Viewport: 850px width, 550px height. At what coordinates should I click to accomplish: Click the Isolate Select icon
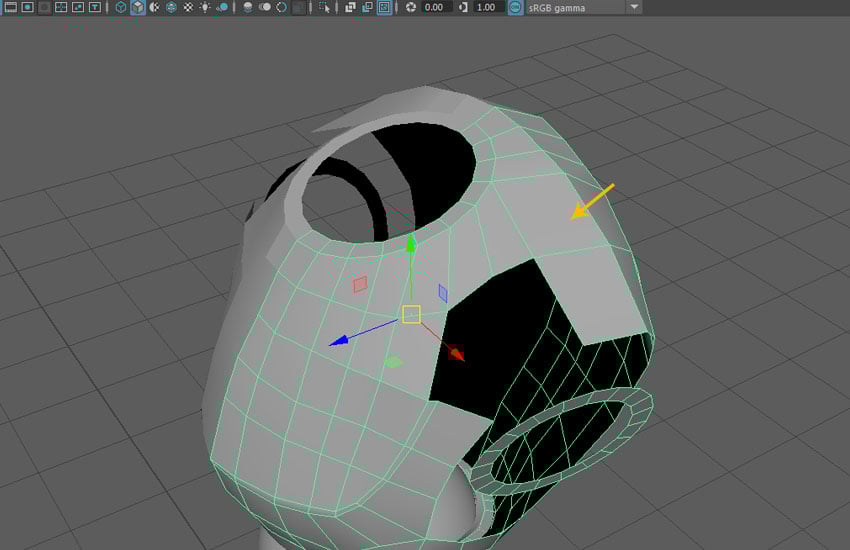pyautogui.click(x=324, y=7)
